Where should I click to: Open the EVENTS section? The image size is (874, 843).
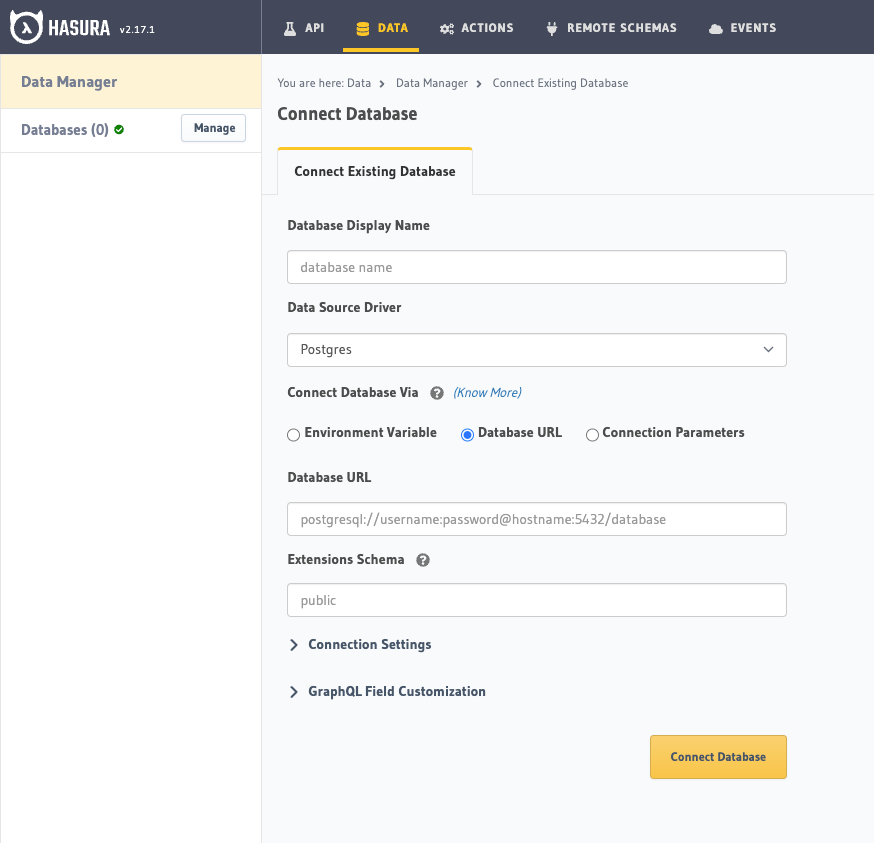742,28
